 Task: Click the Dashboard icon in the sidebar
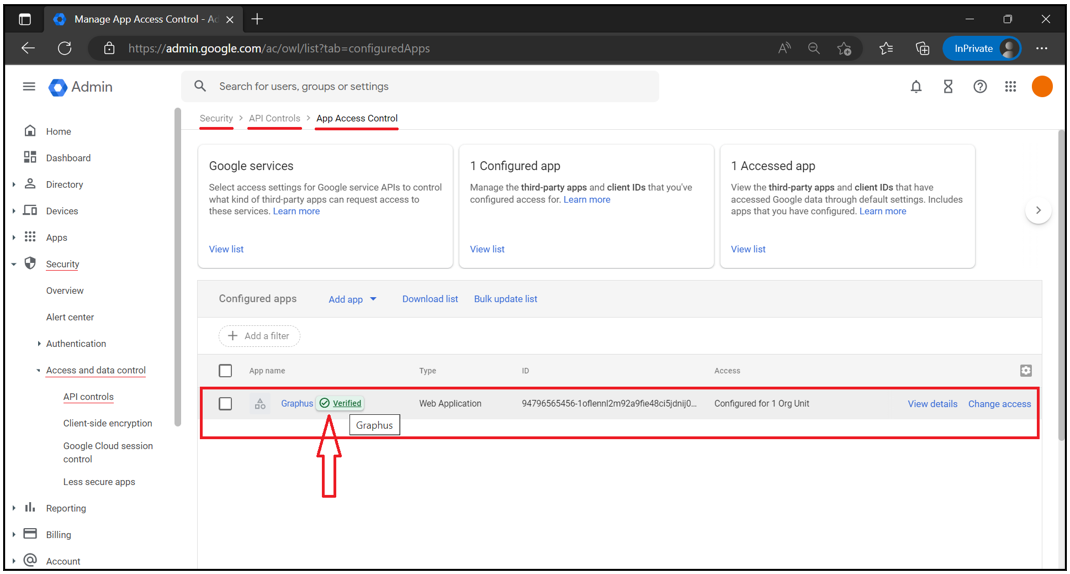(30, 157)
